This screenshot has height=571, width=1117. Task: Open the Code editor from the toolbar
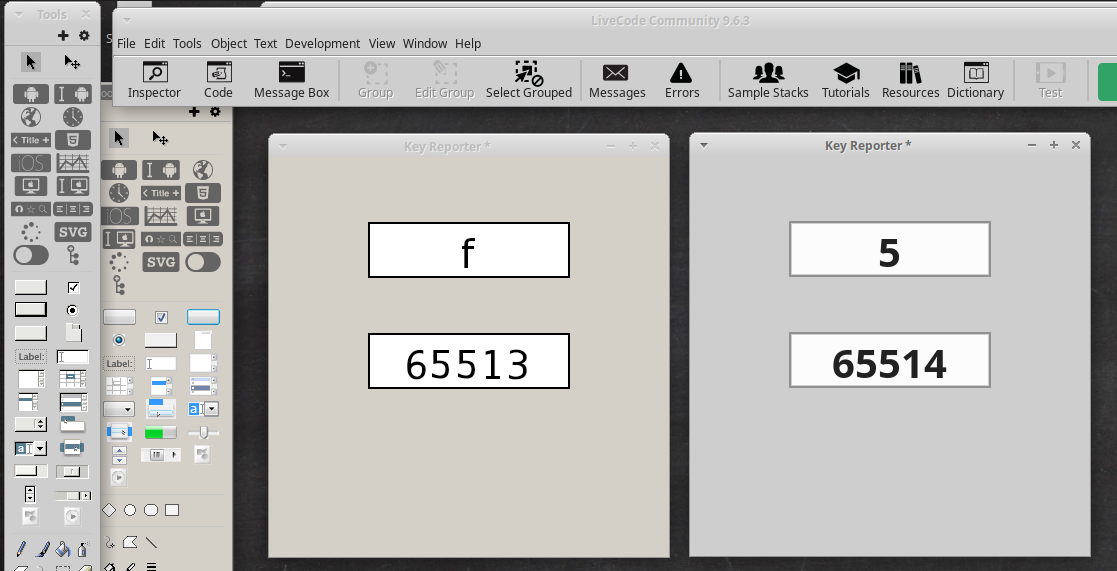[219, 80]
